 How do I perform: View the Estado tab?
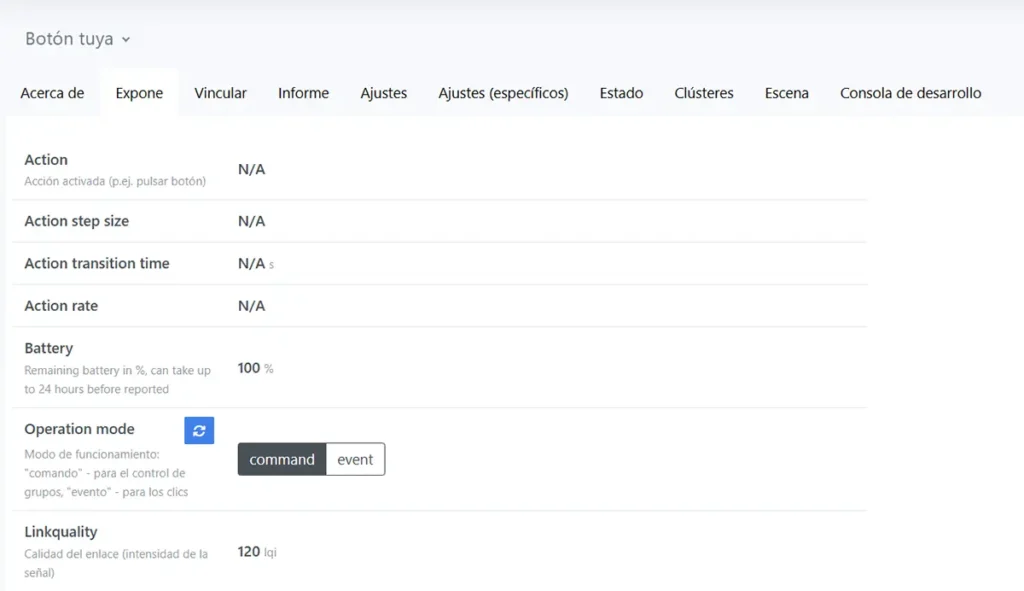click(x=621, y=93)
